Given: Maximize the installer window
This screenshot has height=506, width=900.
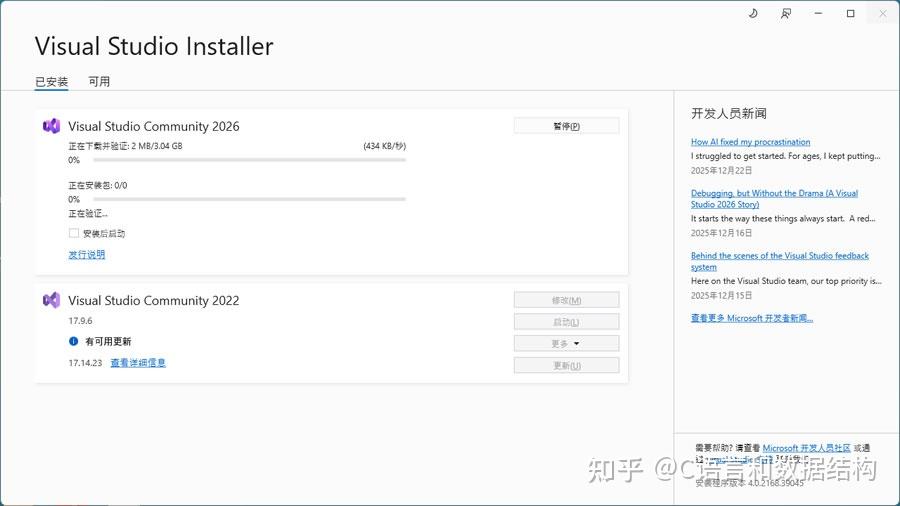Looking at the screenshot, I should point(851,13).
